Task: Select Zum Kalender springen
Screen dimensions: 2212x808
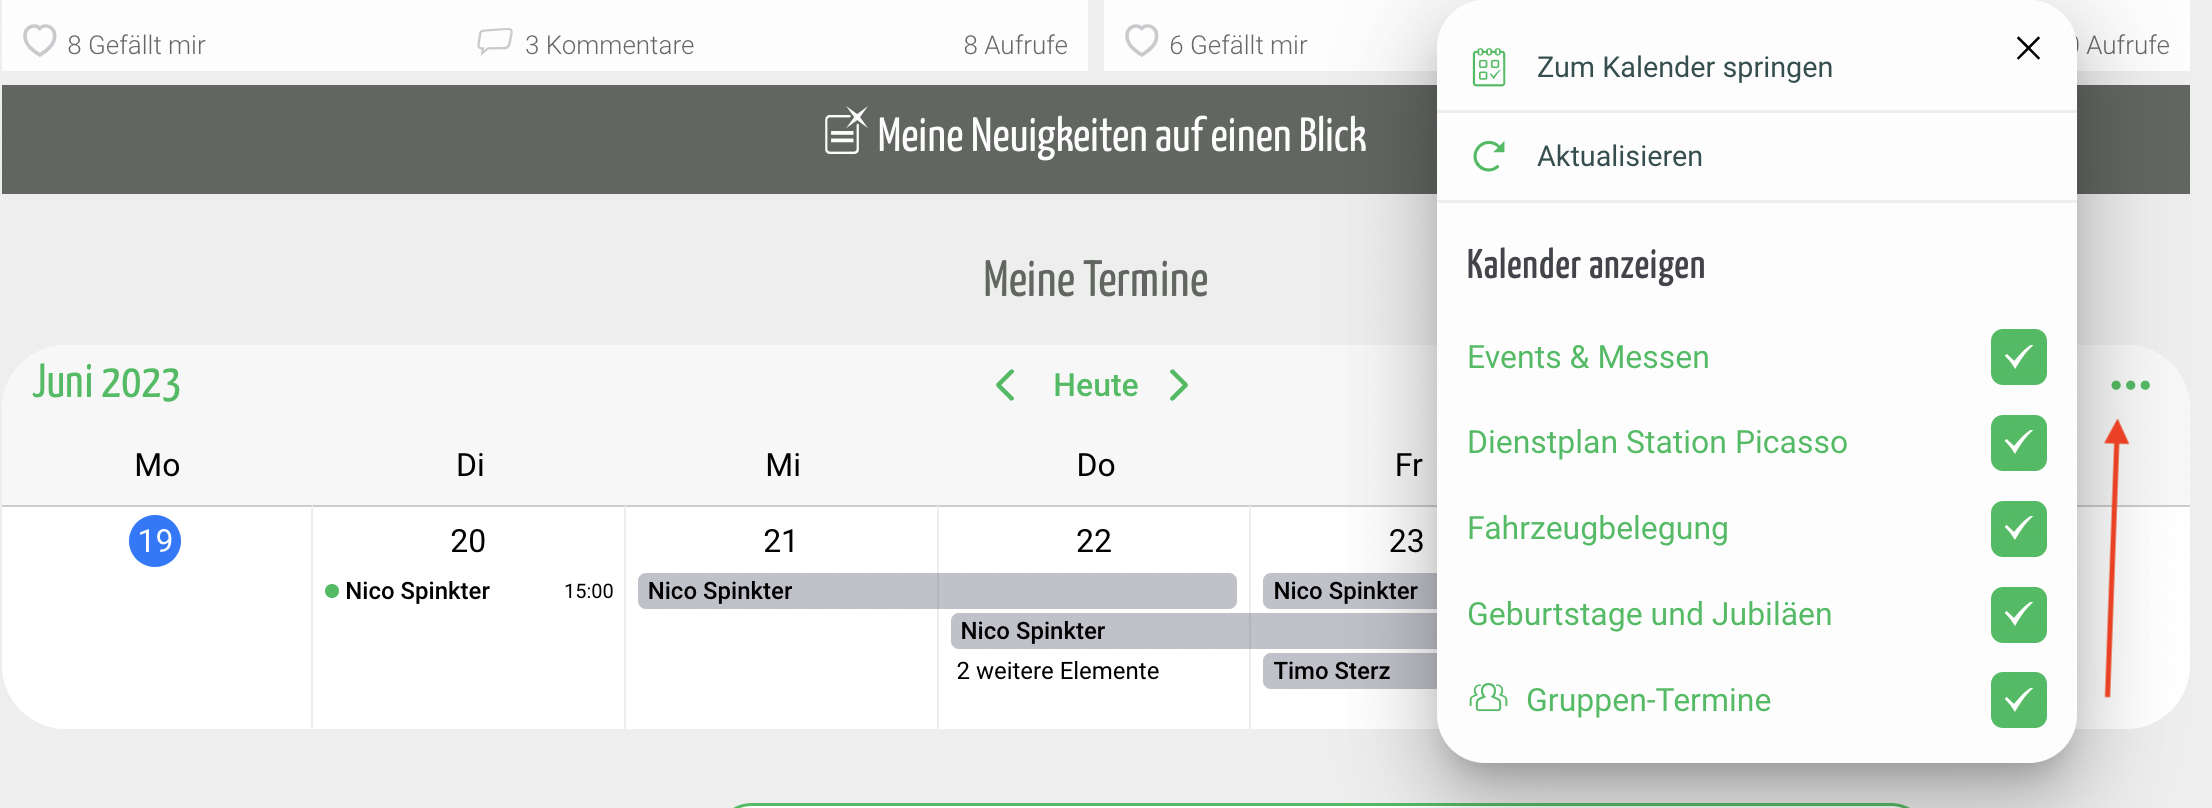Action: 1684,67
